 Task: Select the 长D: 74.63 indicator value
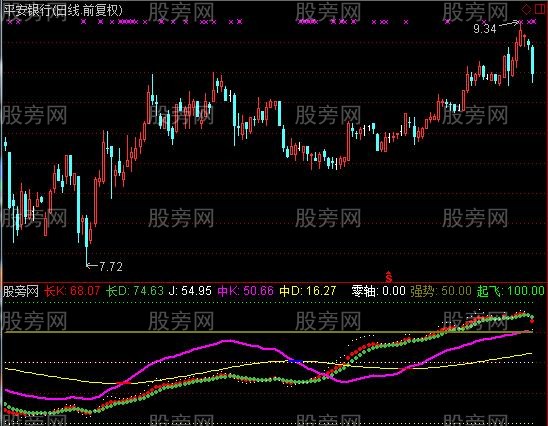point(135,291)
